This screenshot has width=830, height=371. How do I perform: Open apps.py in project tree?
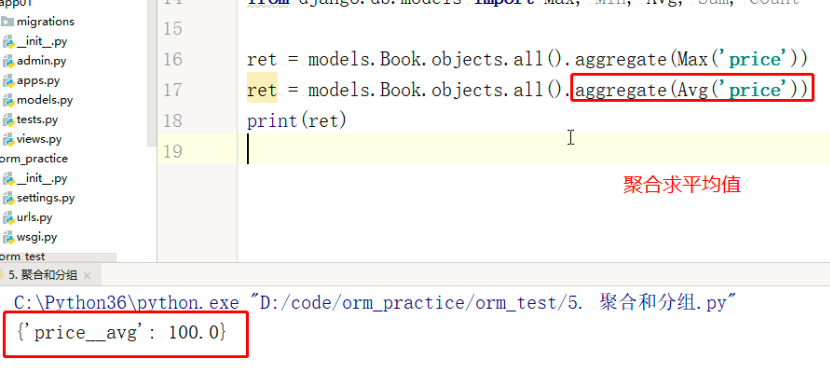pyautogui.click(x=38, y=80)
